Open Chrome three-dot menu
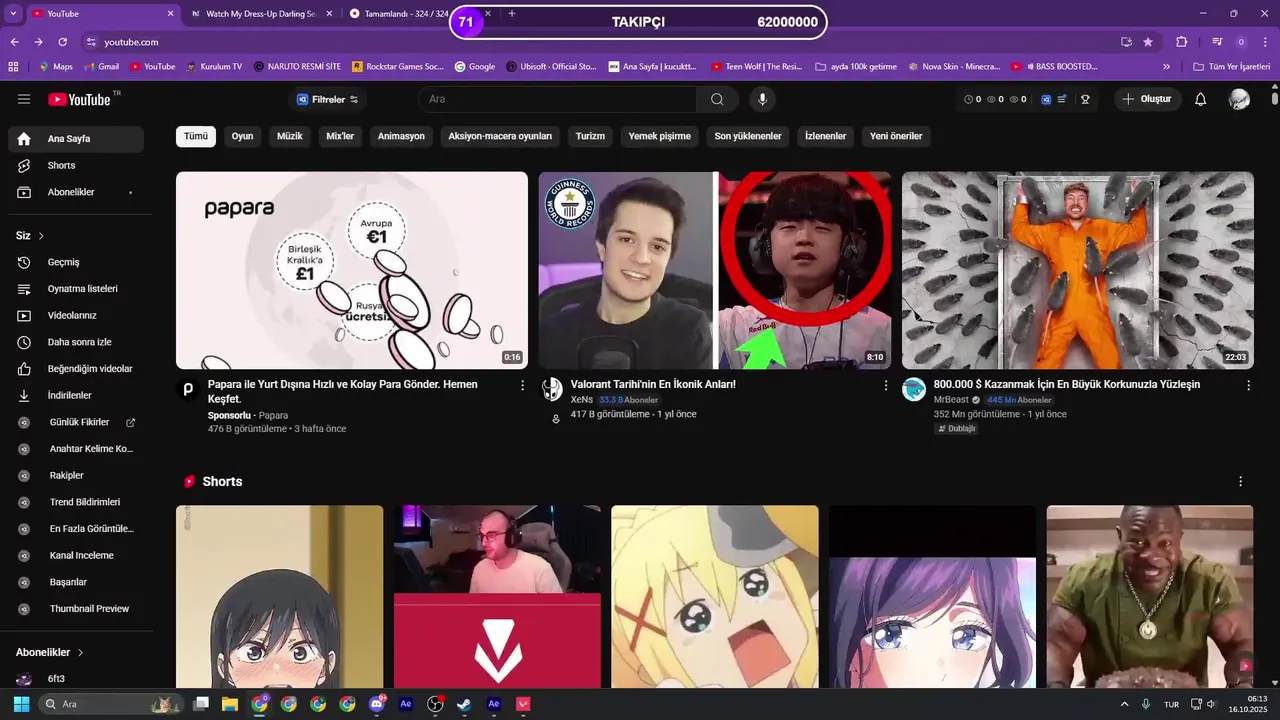Viewport: 1280px width, 720px height. point(1264,42)
